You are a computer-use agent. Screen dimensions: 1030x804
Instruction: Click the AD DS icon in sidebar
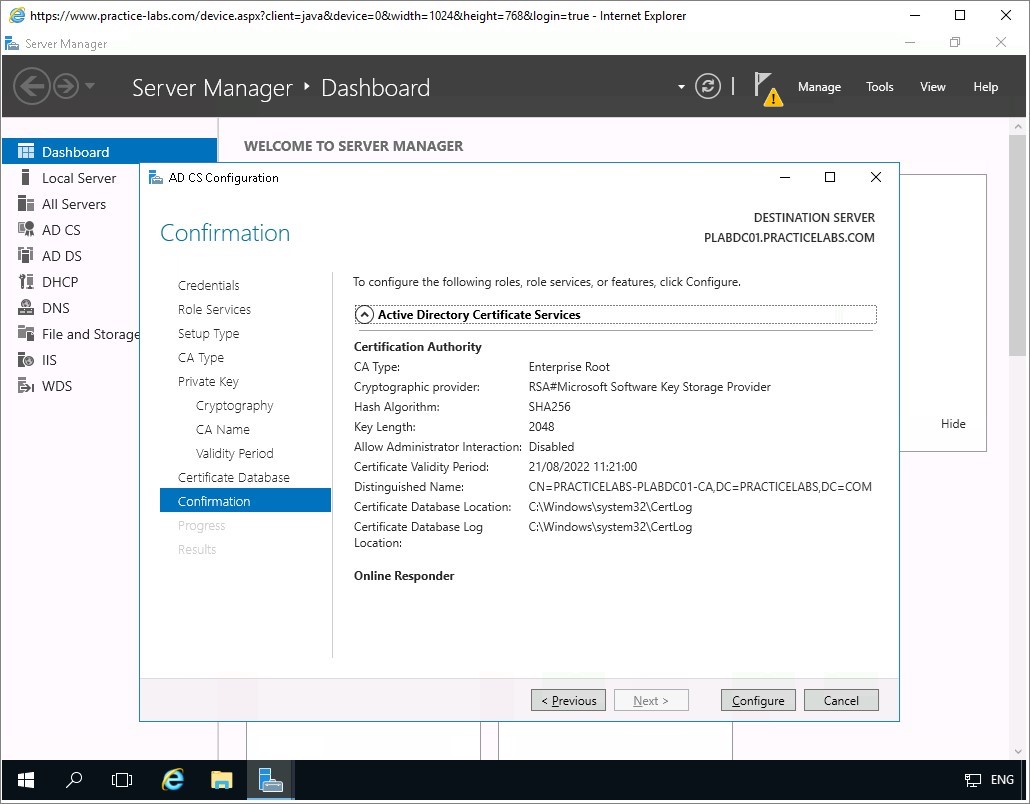[26, 255]
